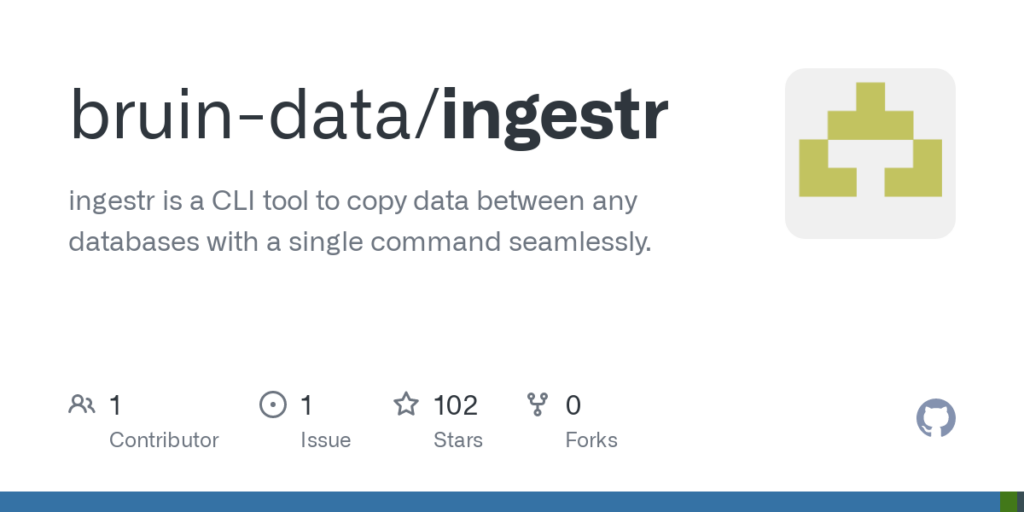Click the Forks label
The width and height of the screenshot is (1024, 512).
click(591, 440)
